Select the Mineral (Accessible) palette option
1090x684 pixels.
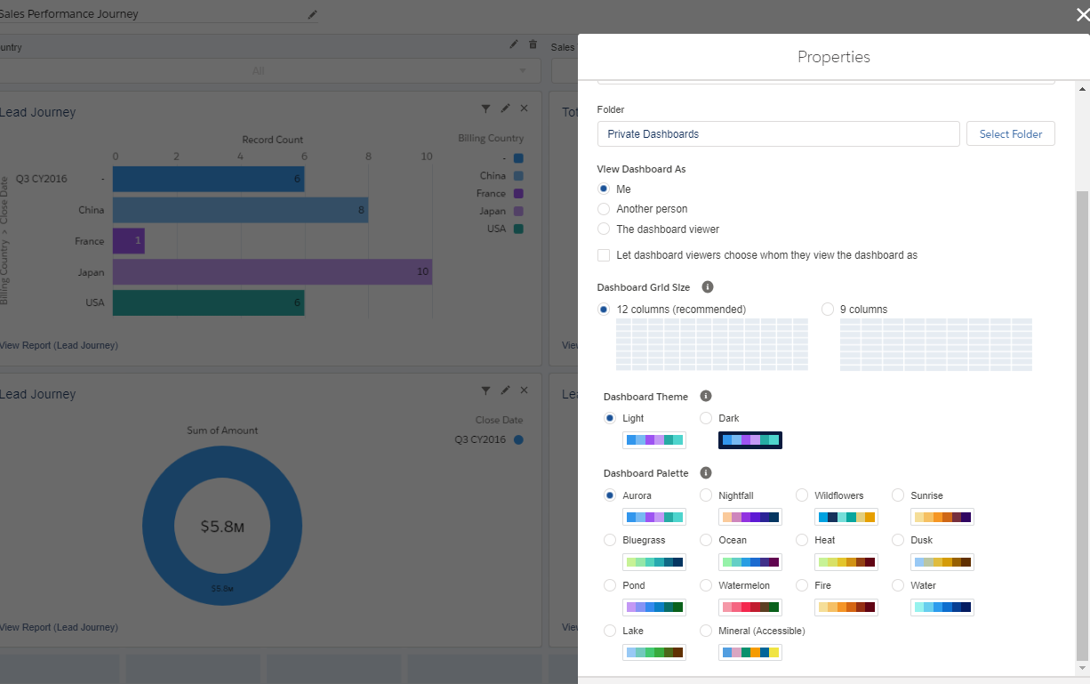point(705,631)
